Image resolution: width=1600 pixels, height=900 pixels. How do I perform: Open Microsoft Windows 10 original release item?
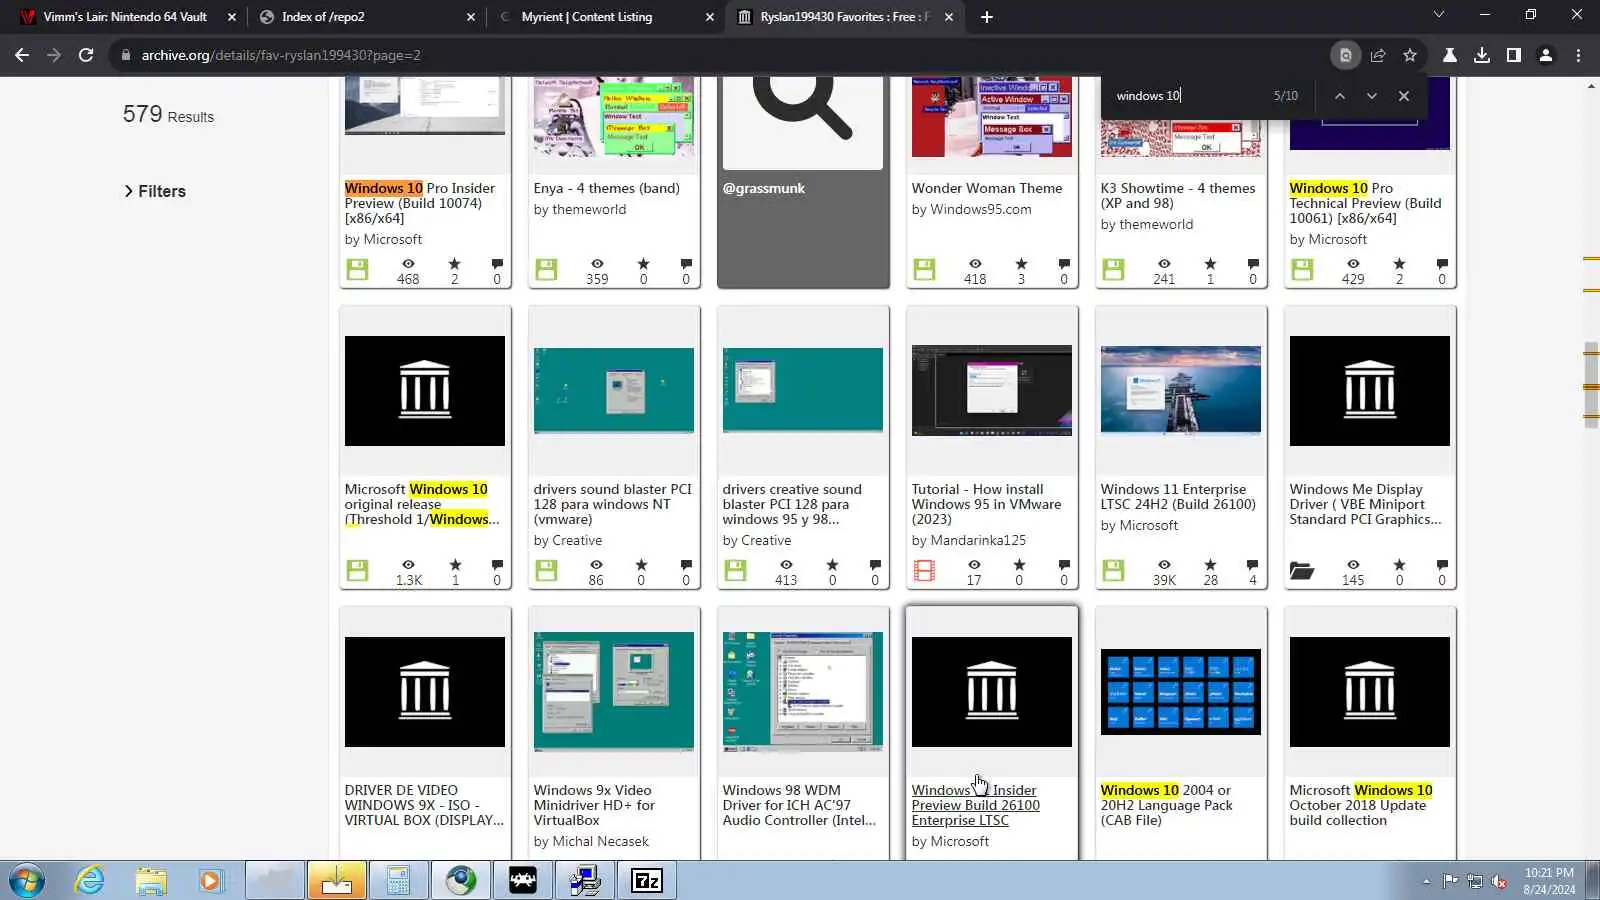pyautogui.click(x=422, y=504)
